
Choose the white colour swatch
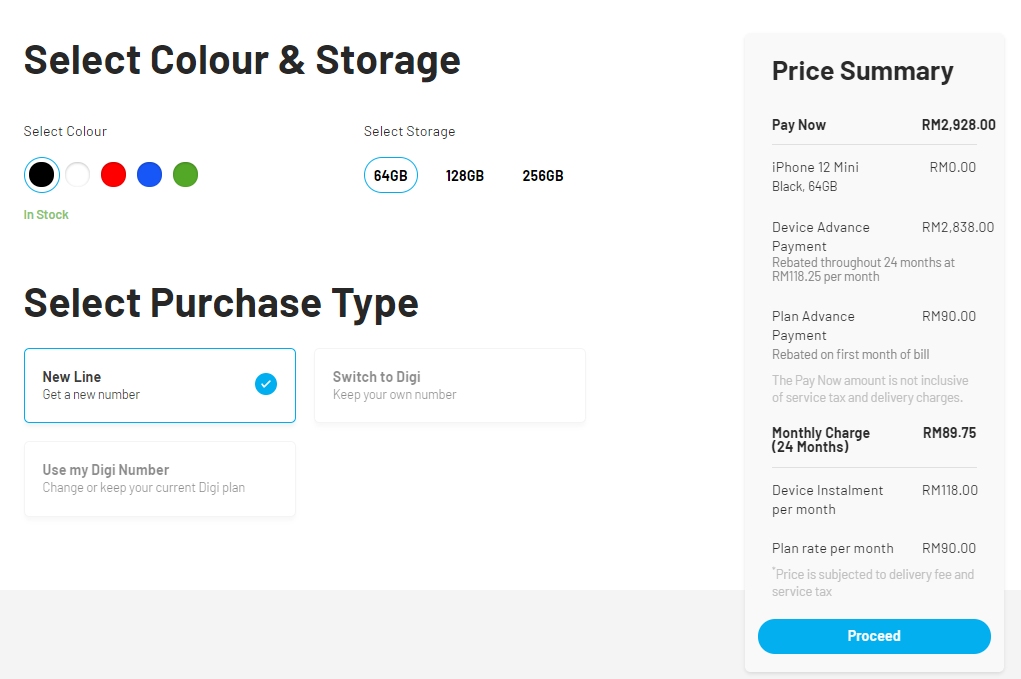[78, 175]
